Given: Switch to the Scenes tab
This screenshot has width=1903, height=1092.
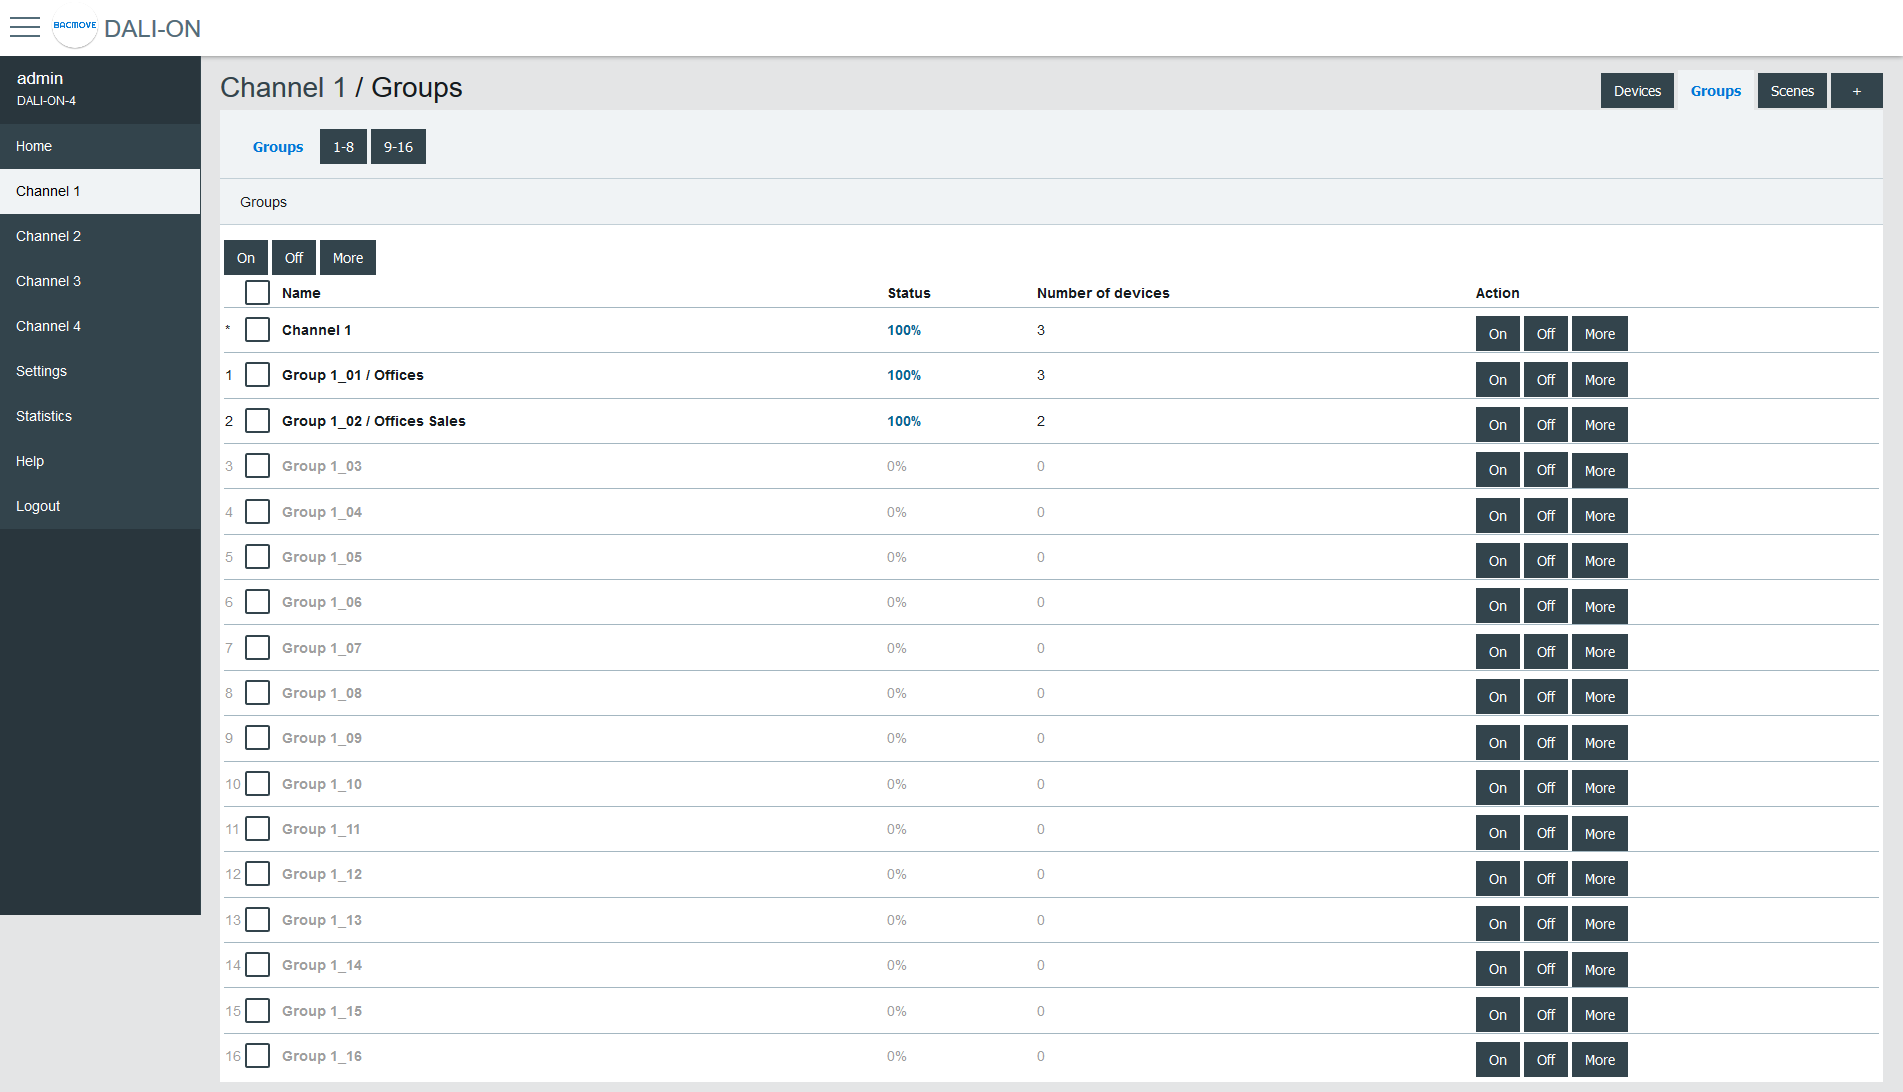Looking at the screenshot, I should click(x=1791, y=91).
